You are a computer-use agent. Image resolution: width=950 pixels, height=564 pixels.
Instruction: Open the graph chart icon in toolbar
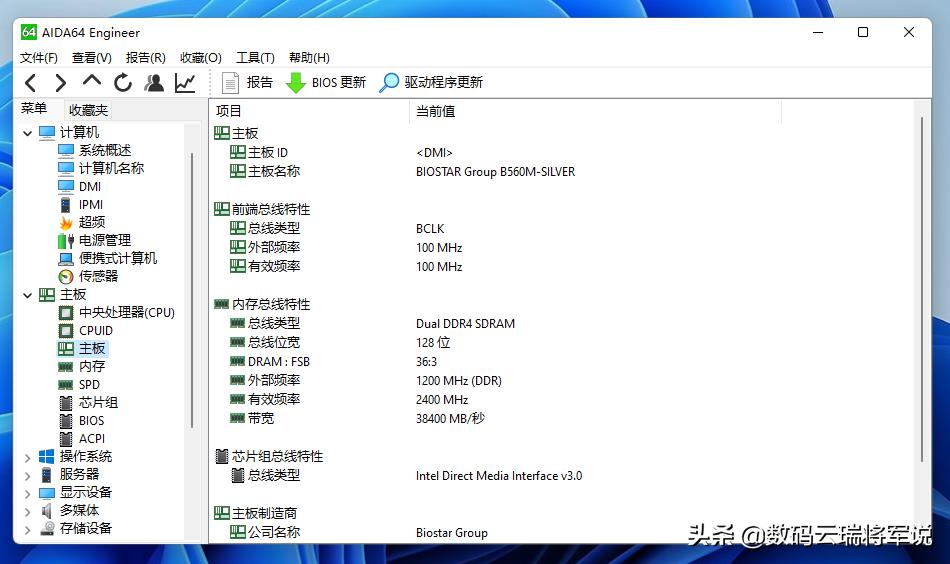[185, 82]
